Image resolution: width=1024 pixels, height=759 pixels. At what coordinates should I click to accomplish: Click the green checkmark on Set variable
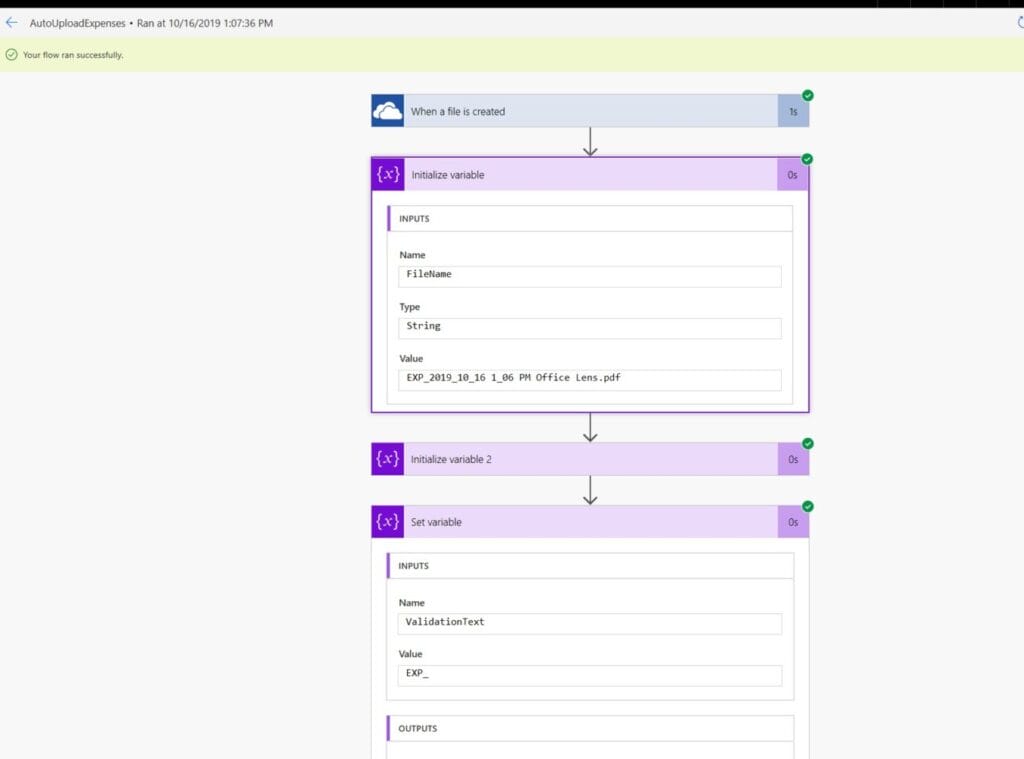(x=807, y=506)
